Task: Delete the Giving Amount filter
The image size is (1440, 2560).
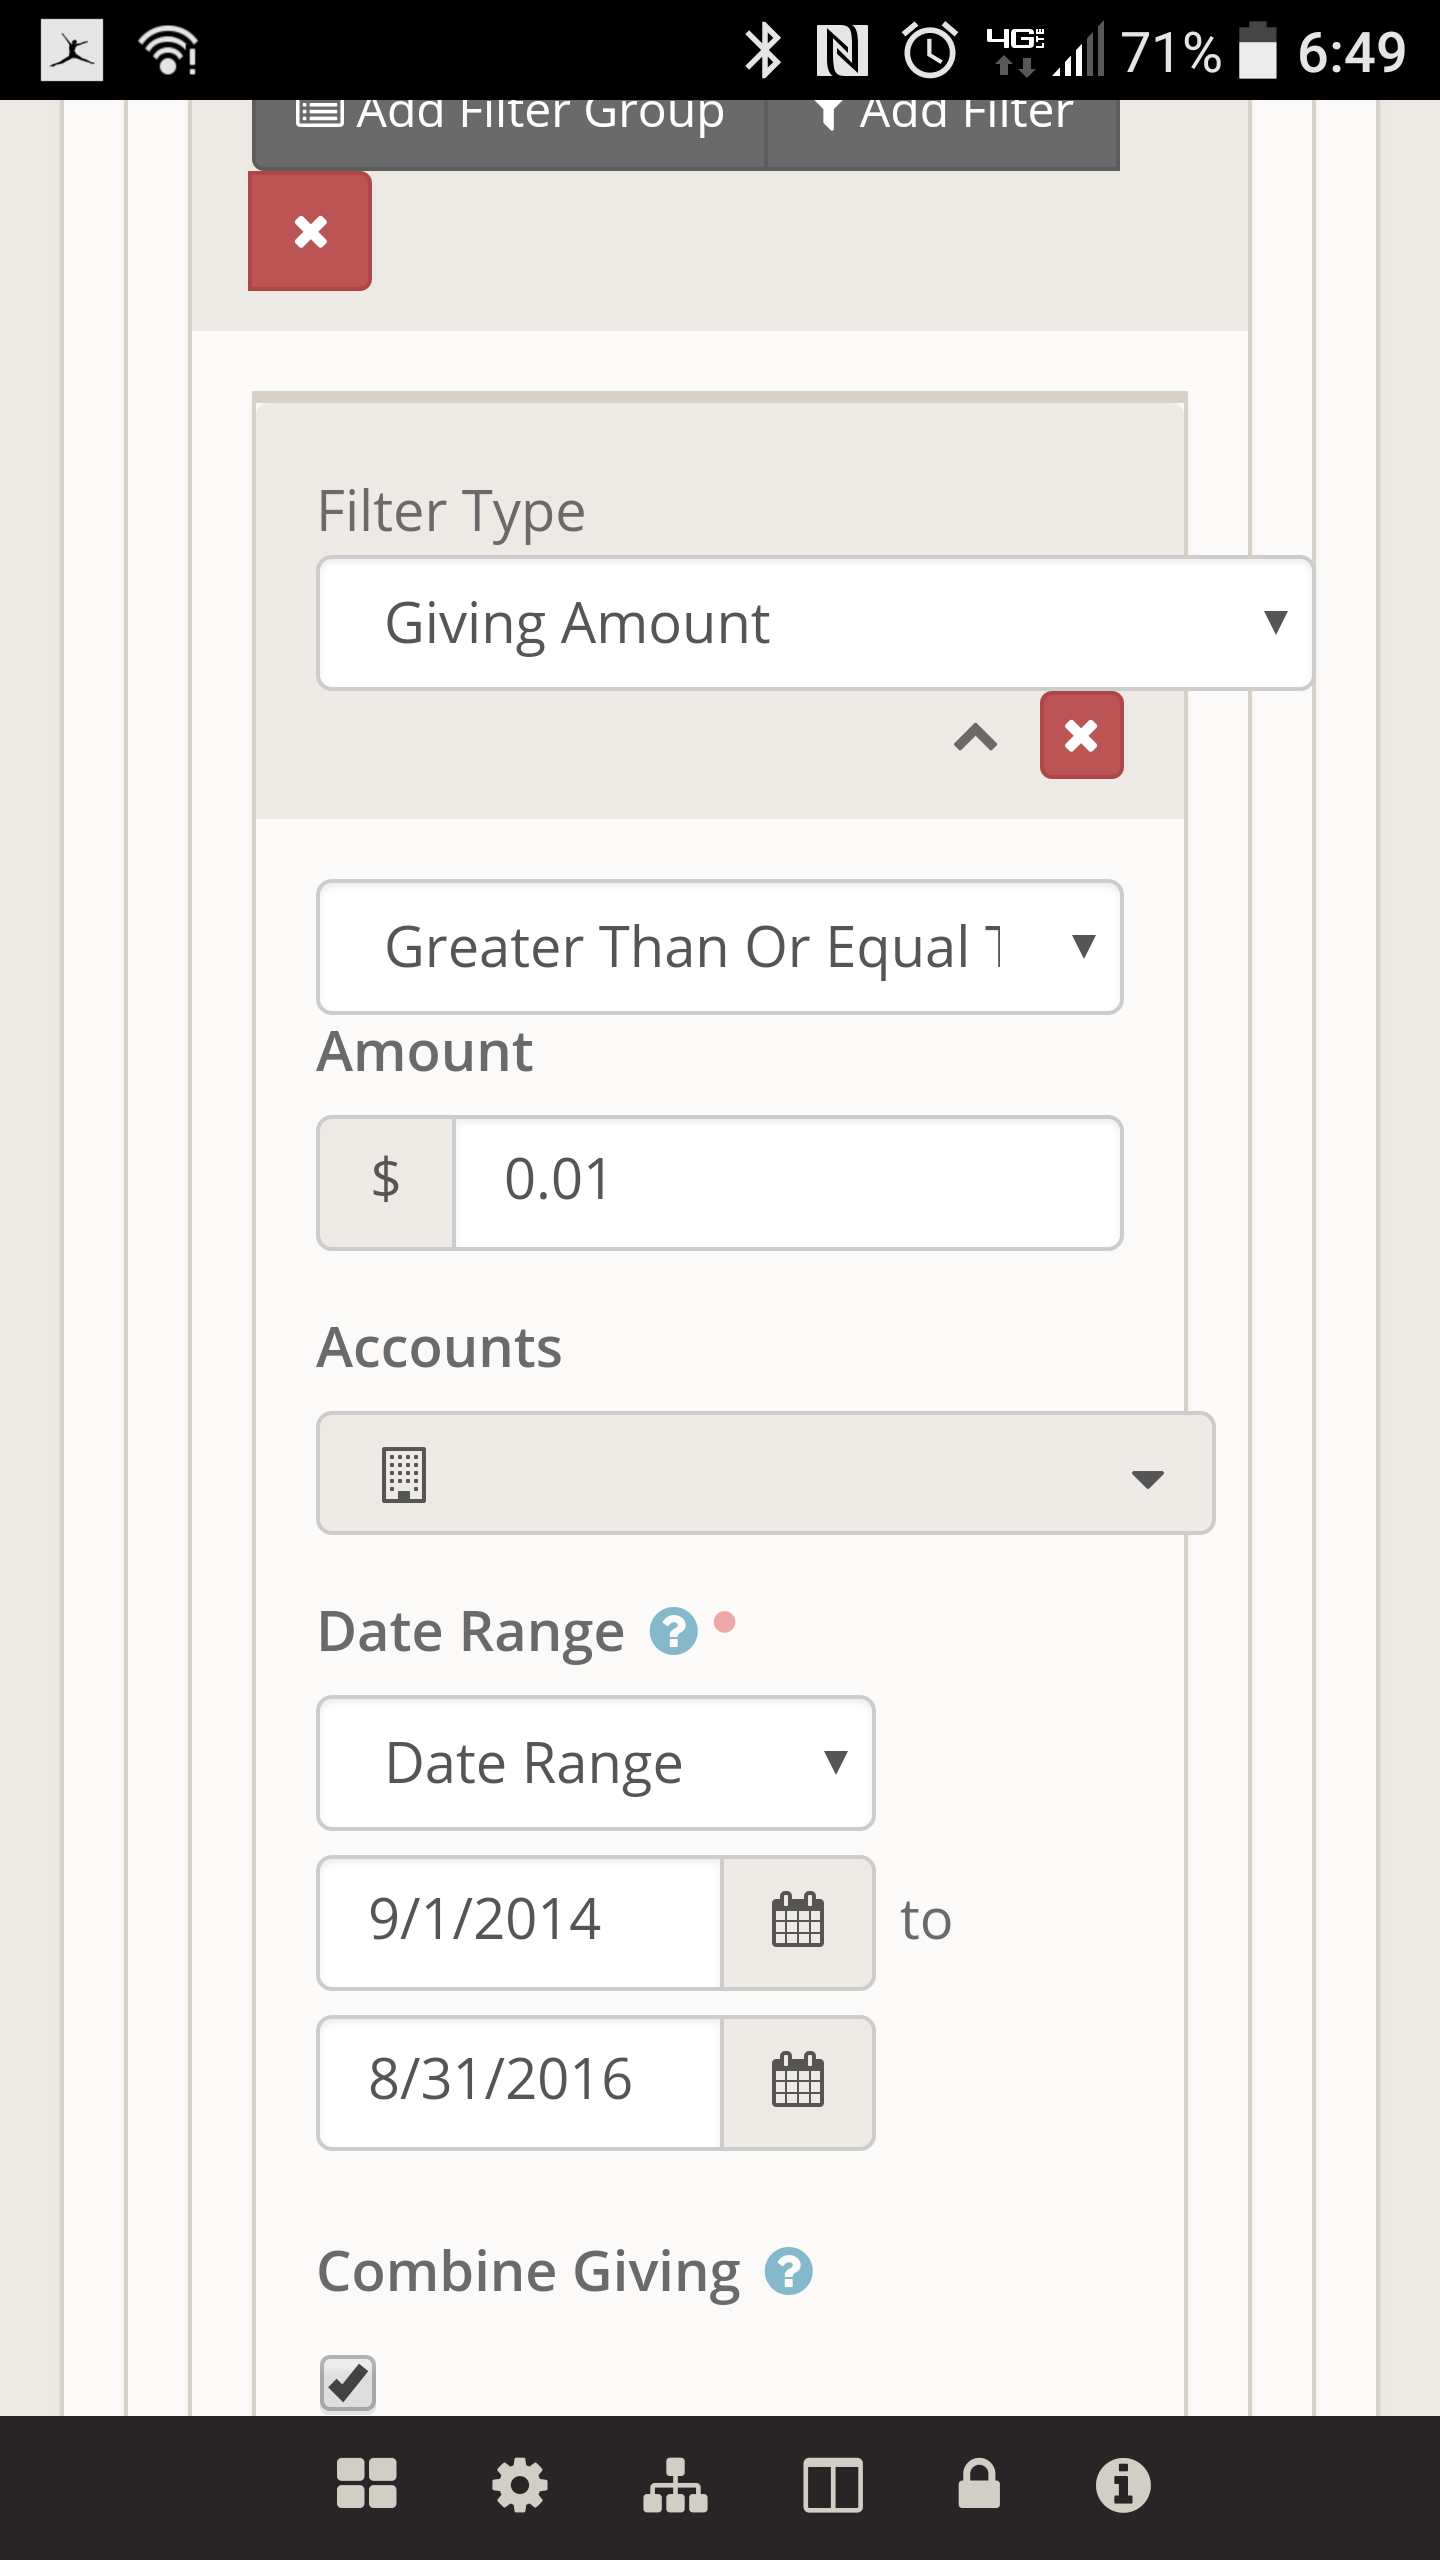Action: tap(1081, 736)
